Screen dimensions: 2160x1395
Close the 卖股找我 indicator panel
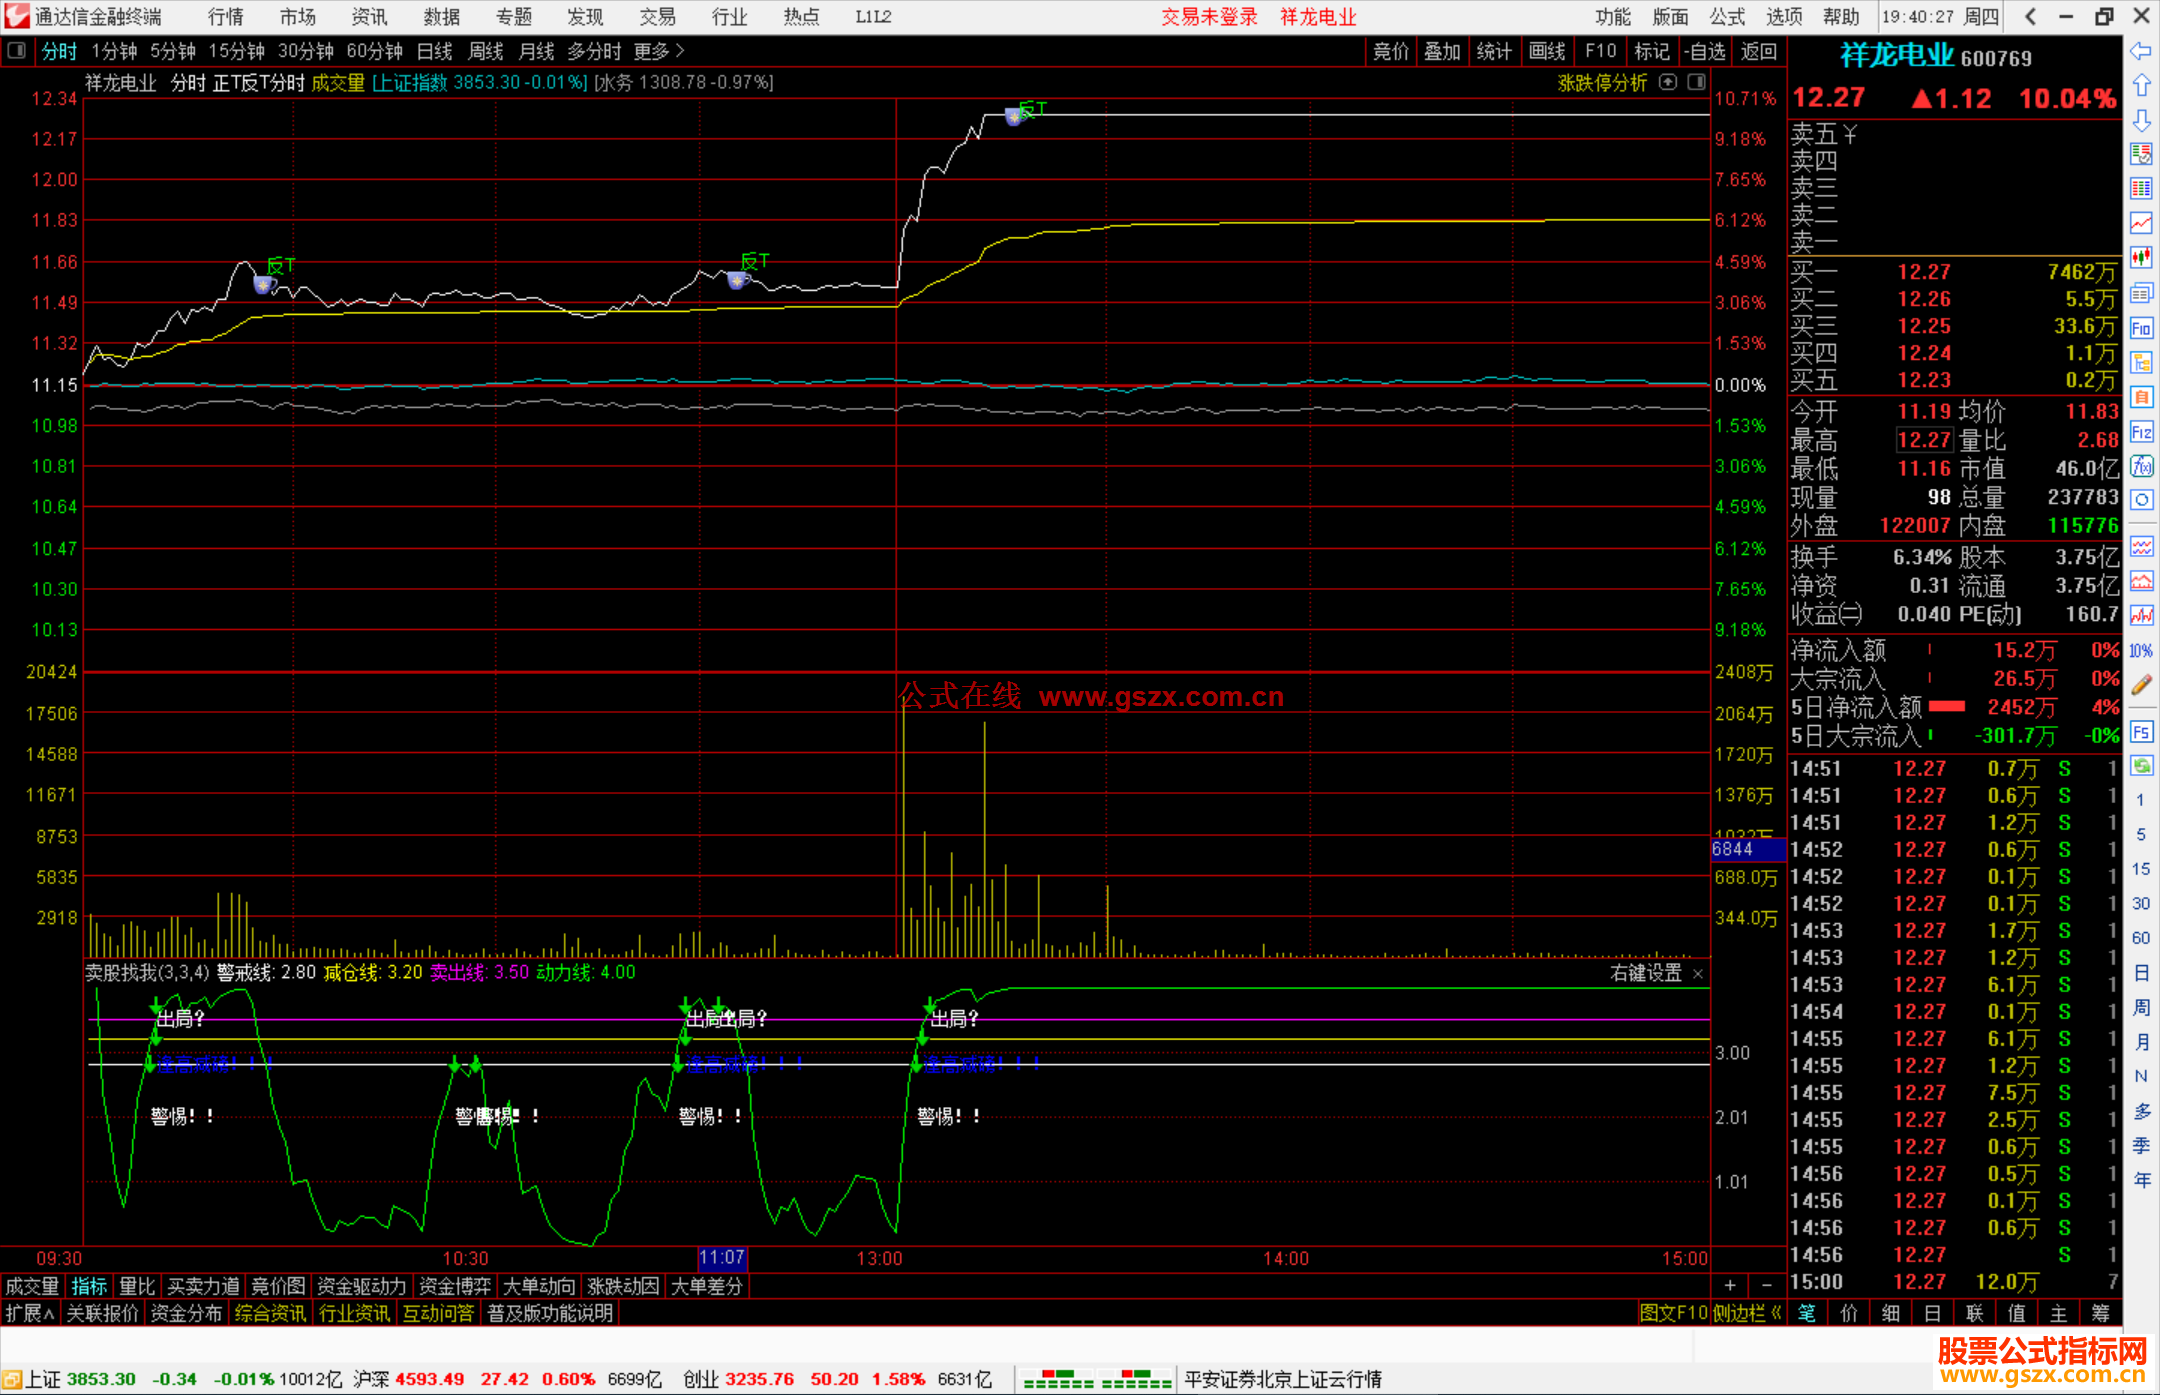(1698, 974)
